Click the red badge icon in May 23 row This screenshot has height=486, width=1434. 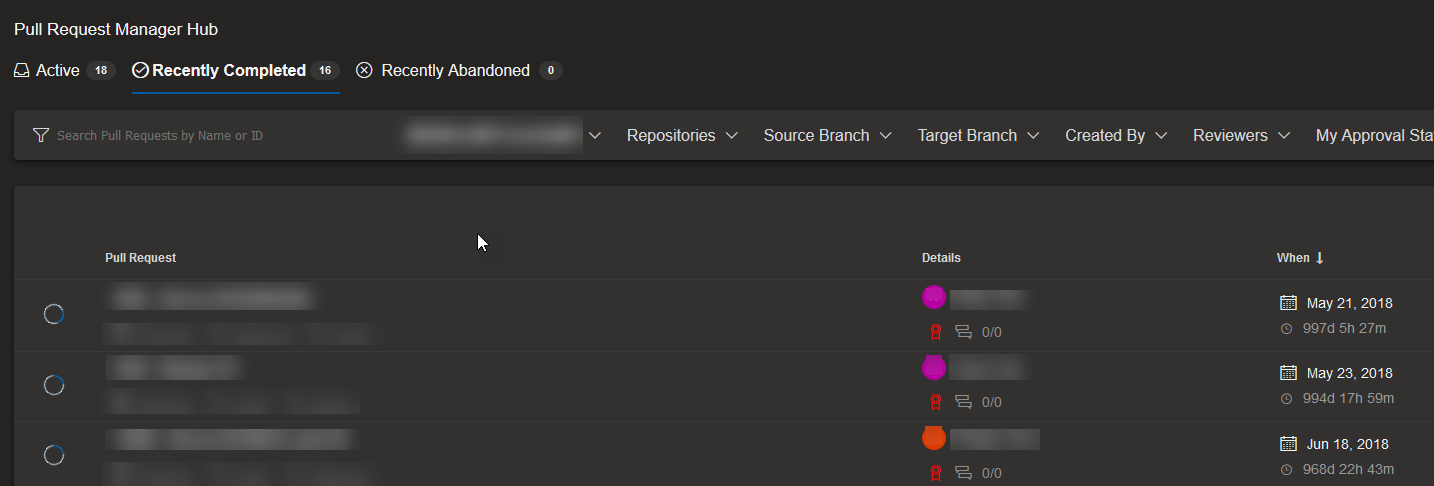click(x=936, y=402)
